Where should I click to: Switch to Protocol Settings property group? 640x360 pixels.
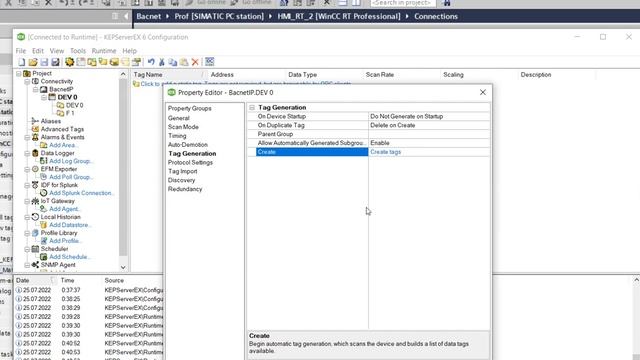[x=190, y=162]
